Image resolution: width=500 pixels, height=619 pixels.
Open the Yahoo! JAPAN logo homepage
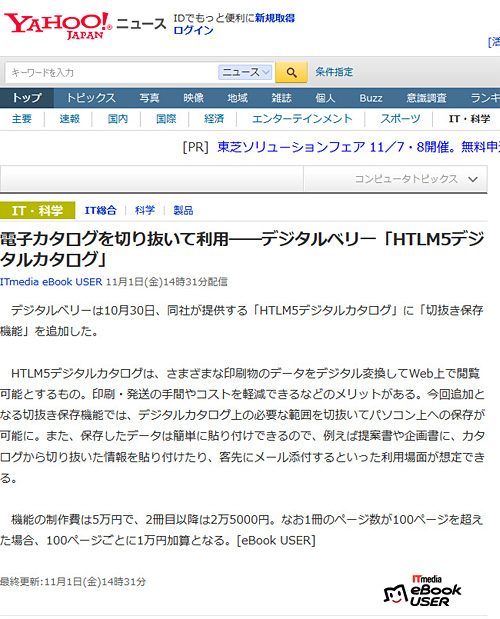tap(58, 26)
